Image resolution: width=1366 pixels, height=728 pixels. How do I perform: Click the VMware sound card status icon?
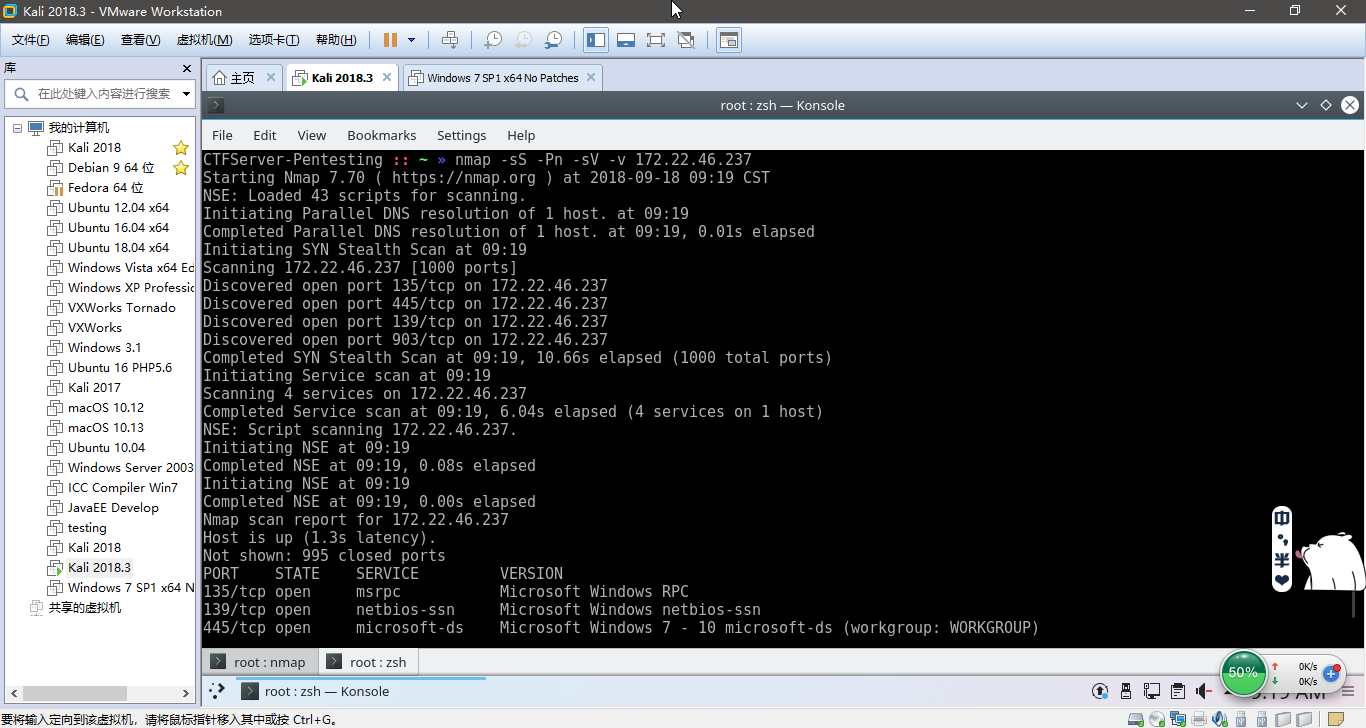click(1220, 719)
